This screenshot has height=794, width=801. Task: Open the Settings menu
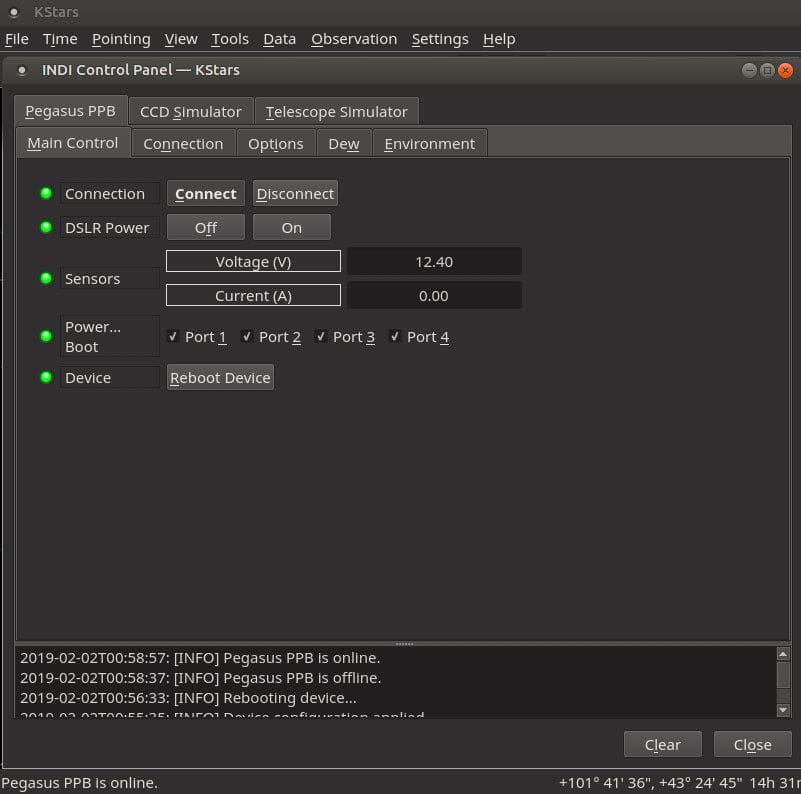[x=440, y=39]
